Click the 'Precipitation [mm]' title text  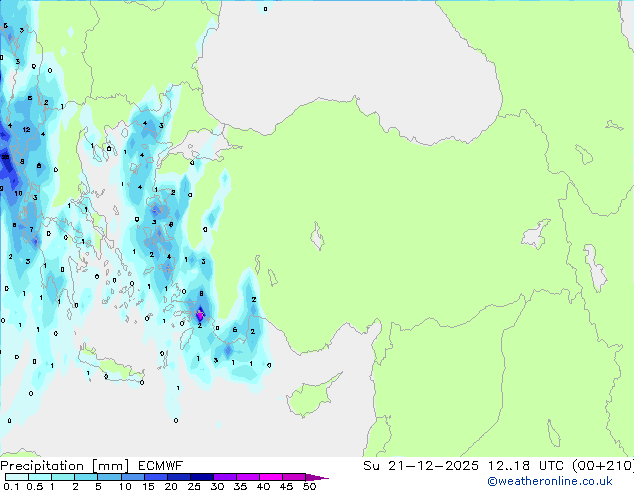tap(64, 466)
